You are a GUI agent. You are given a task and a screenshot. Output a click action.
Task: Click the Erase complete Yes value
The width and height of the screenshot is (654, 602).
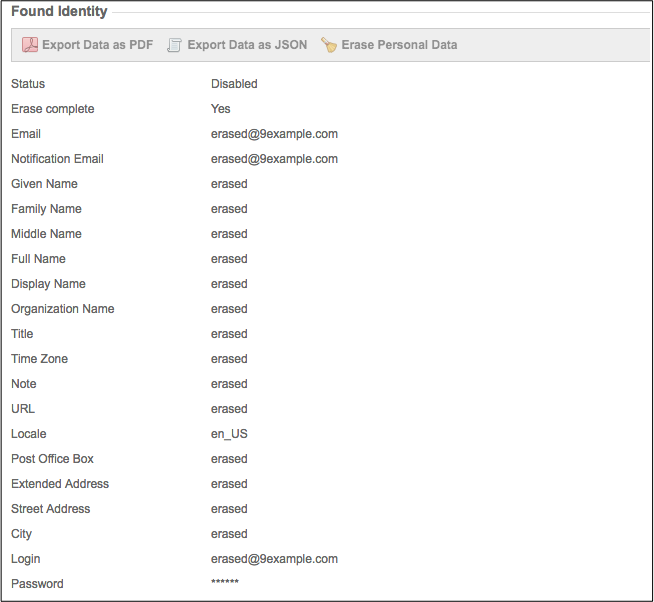pyautogui.click(x=220, y=109)
